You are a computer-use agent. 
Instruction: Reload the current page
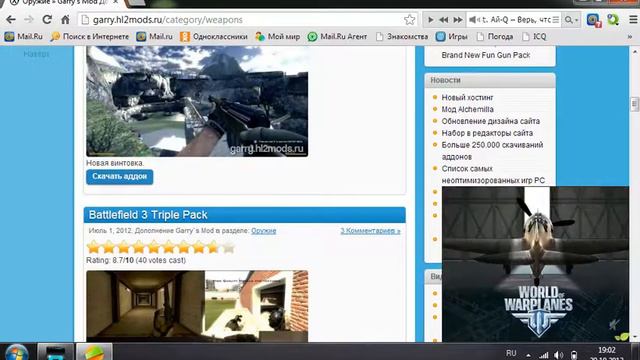[x=47, y=20]
